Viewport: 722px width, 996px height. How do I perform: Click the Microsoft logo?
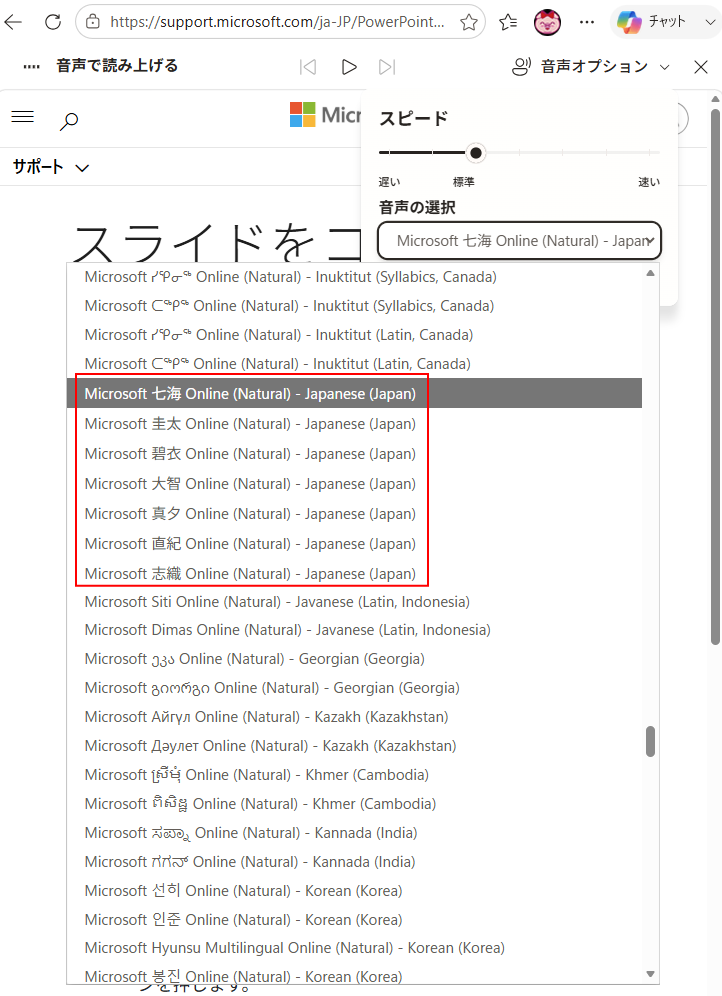point(325,115)
